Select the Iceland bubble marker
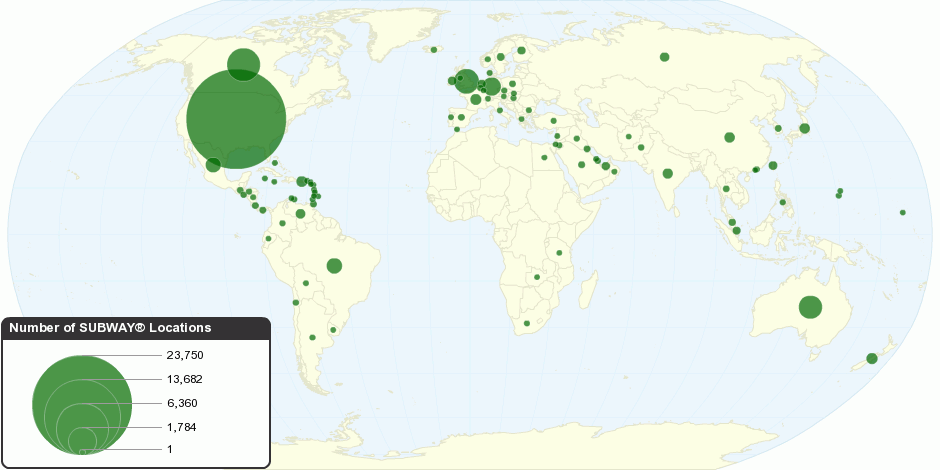The image size is (940, 470). click(x=434, y=49)
